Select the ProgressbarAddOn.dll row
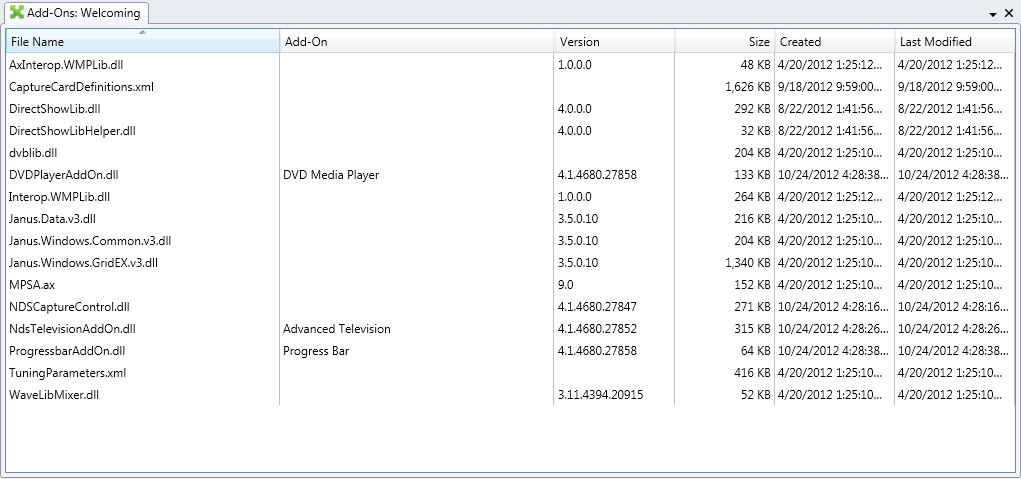The width and height of the screenshot is (1021, 479). (67, 351)
